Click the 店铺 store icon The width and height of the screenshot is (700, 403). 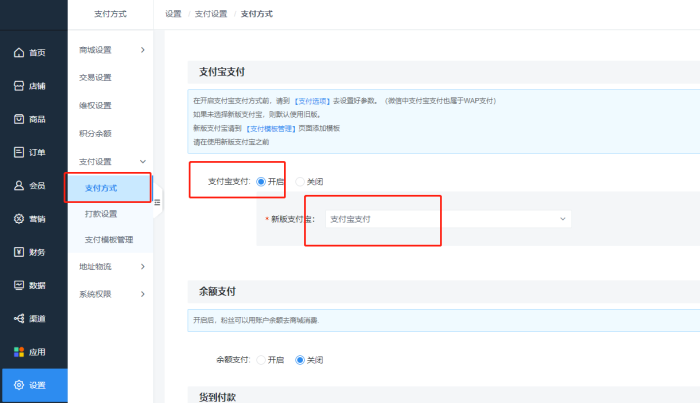point(19,86)
